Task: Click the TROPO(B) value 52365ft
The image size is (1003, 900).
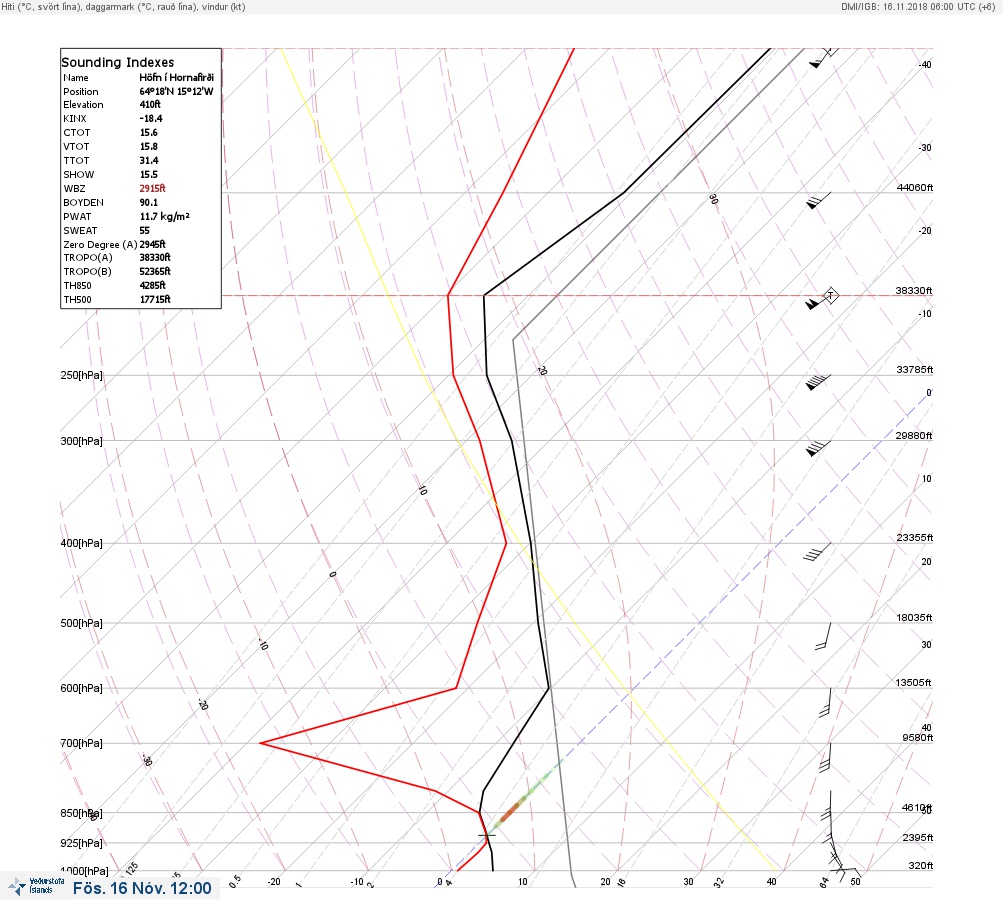Action: click(x=155, y=271)
